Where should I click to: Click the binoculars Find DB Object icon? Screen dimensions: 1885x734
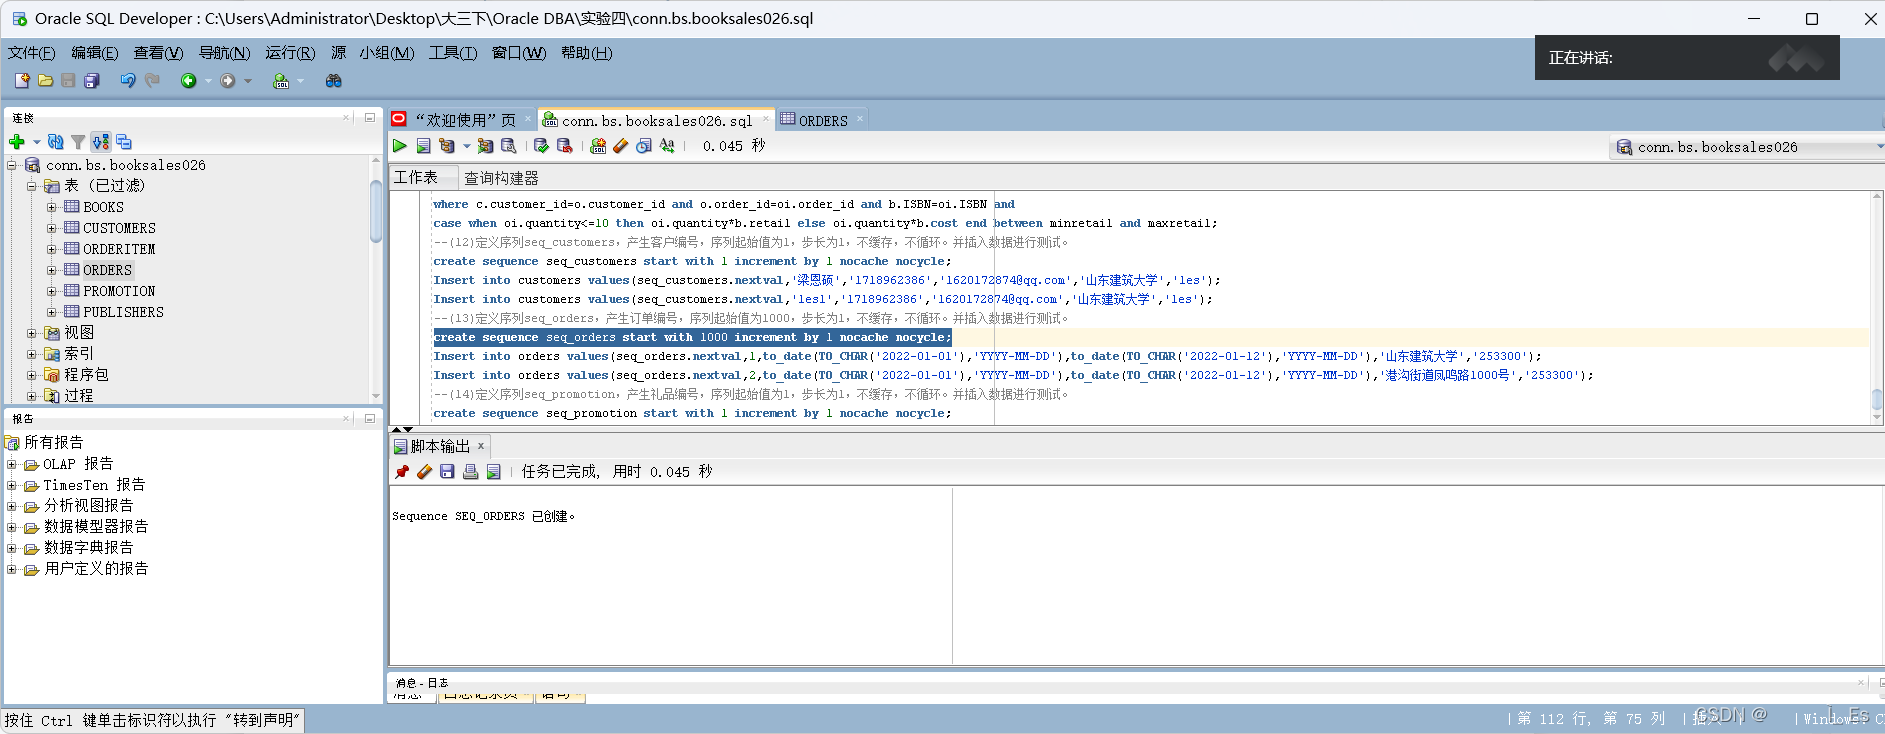(x=334, y=80)
